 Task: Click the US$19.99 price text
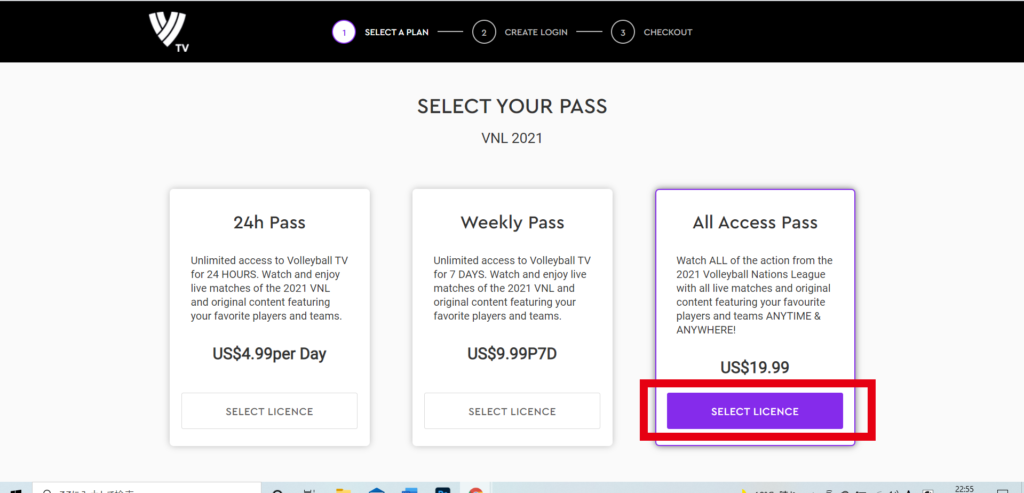(x=754, y=367)
